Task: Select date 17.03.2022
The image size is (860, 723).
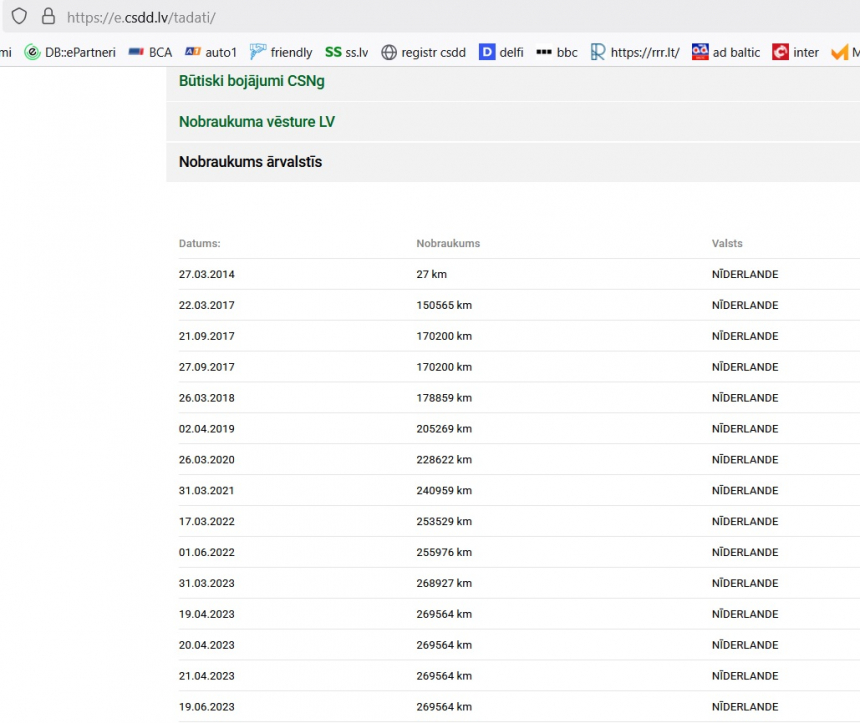Action: point(207,522)
